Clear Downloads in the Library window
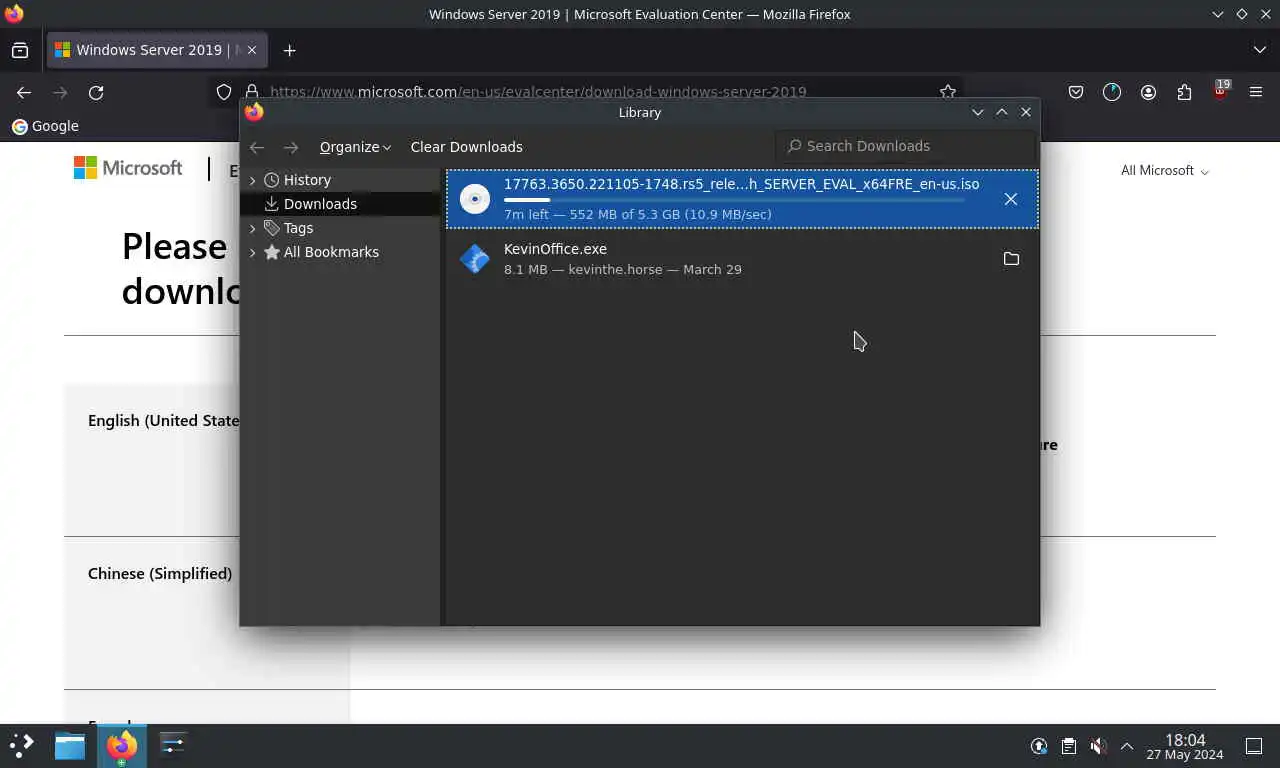Screen dimensions: 1280x768 [x=466, y=147]
